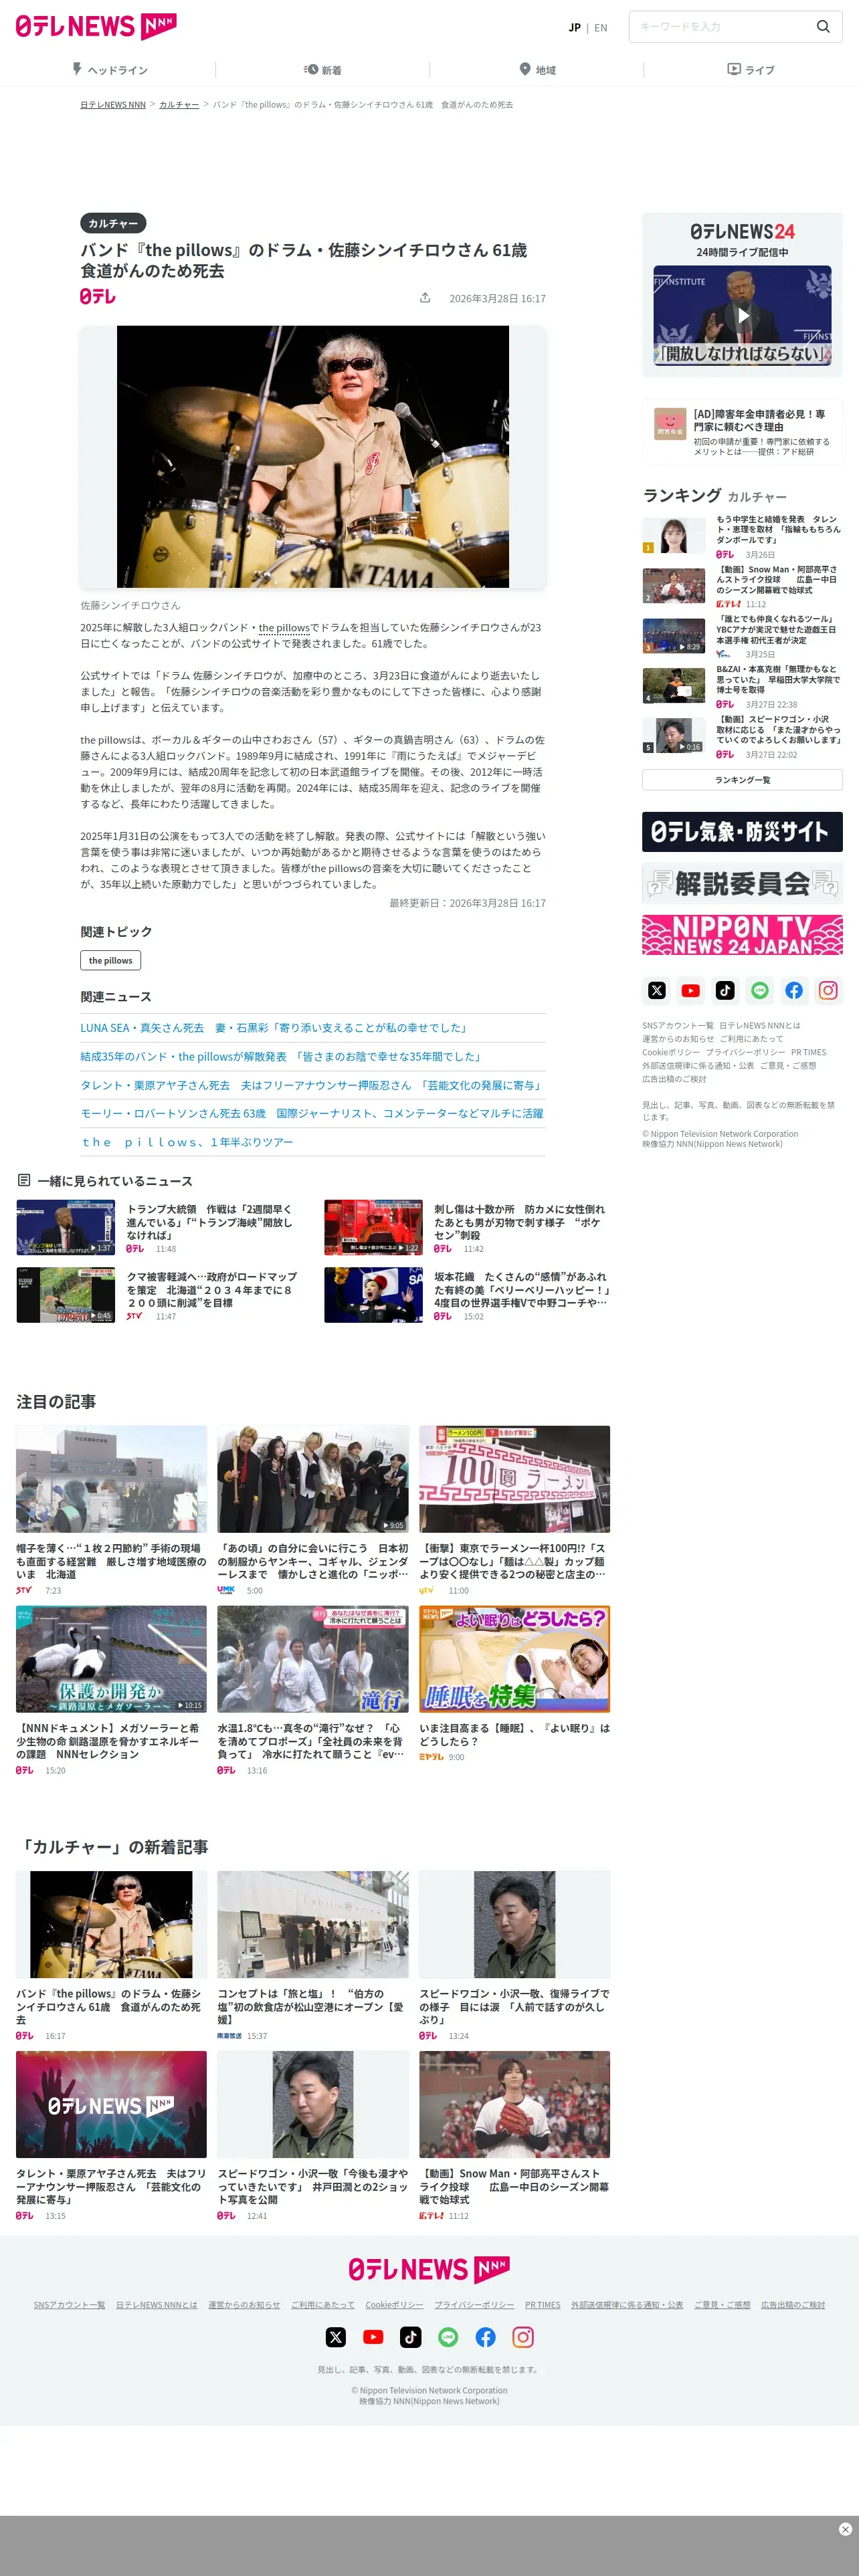Image resolution: width=859 pixels, height=2576 pixels.
Task: Open related news 結成35年のバンド解散発表
Action: (x=282, y=1057)
